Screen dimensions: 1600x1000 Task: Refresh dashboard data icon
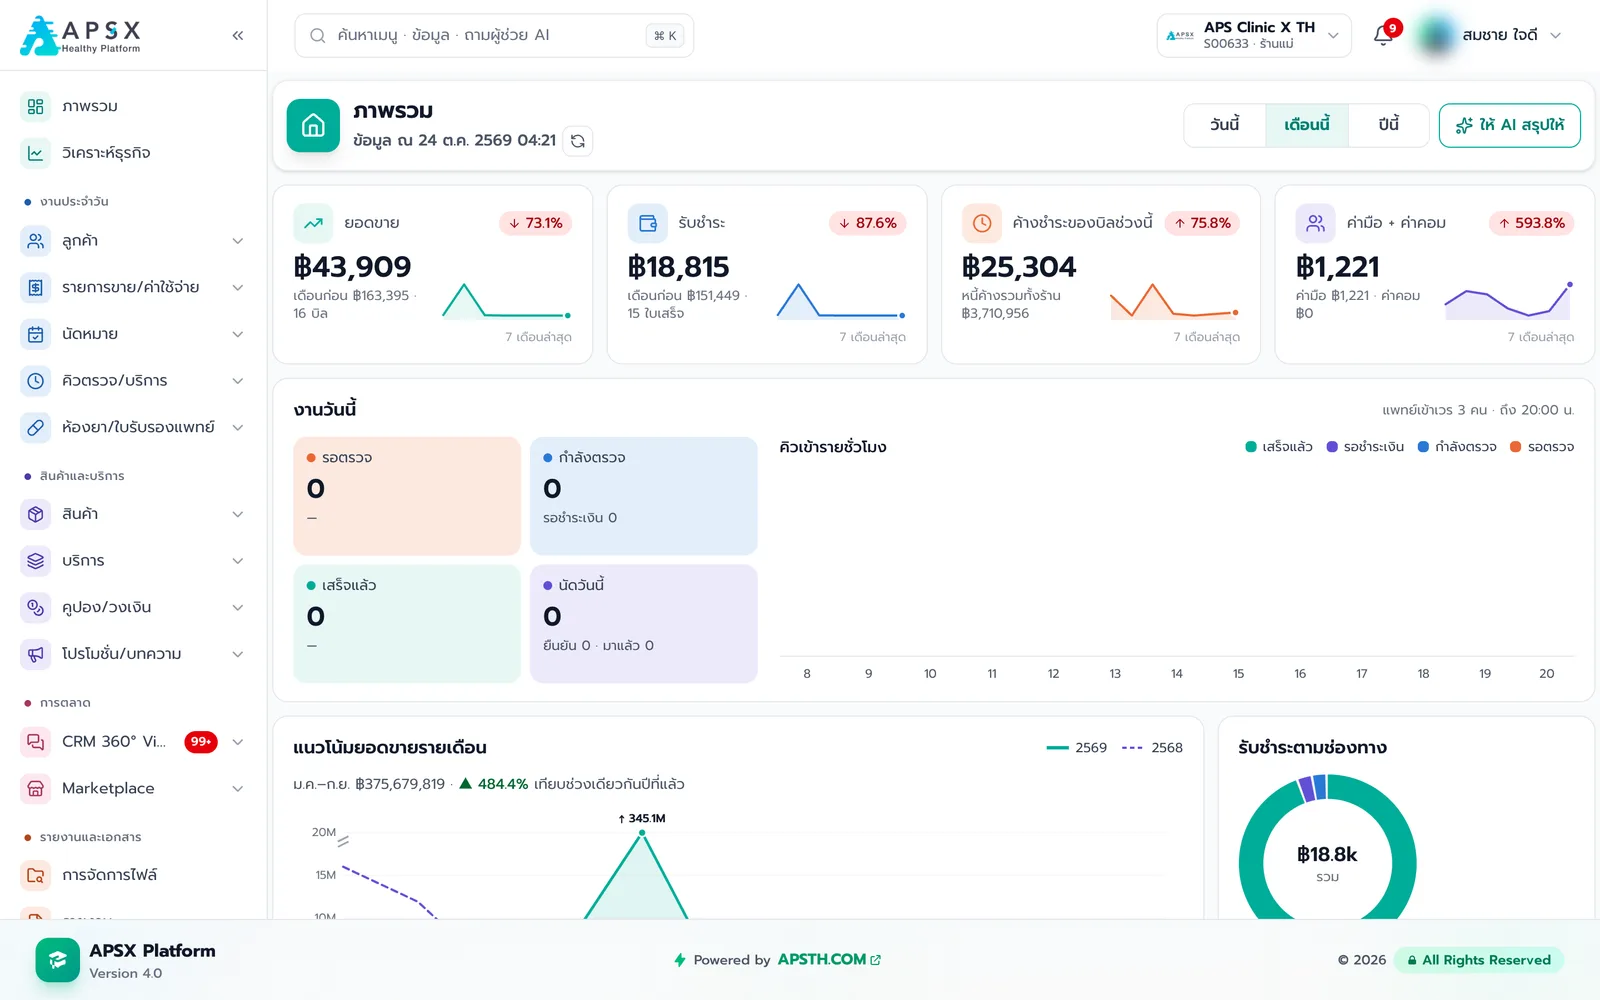point(578,141)
